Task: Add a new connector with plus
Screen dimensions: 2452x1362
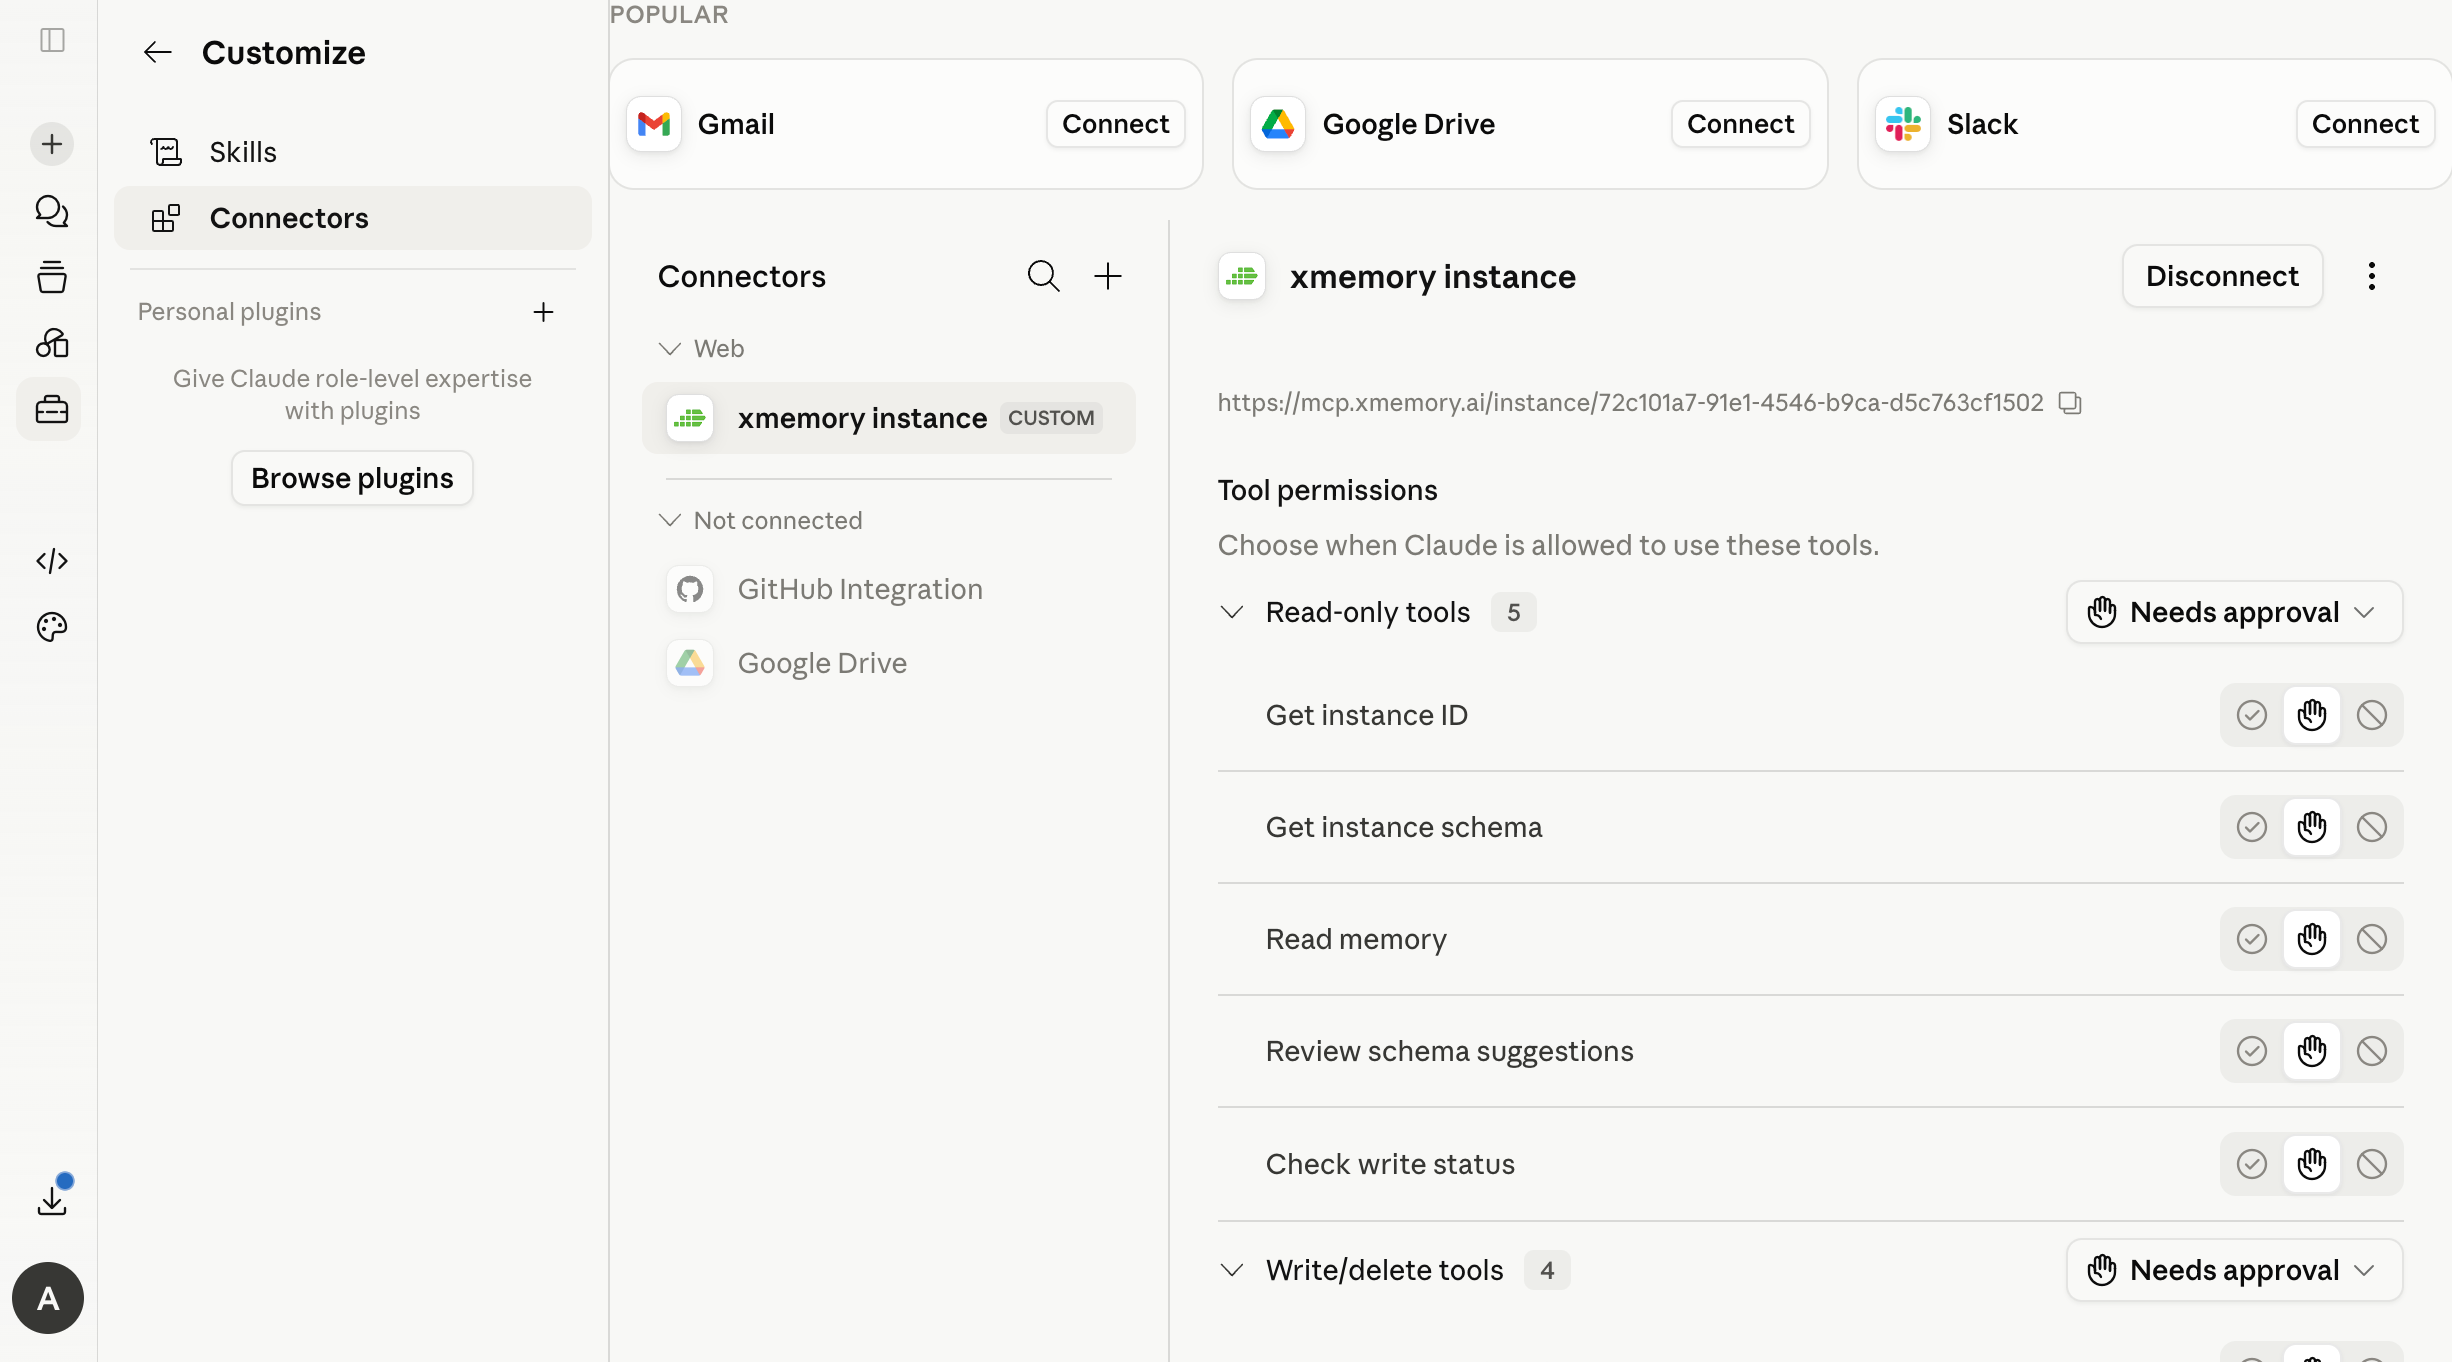Action: coord(1107,276)
